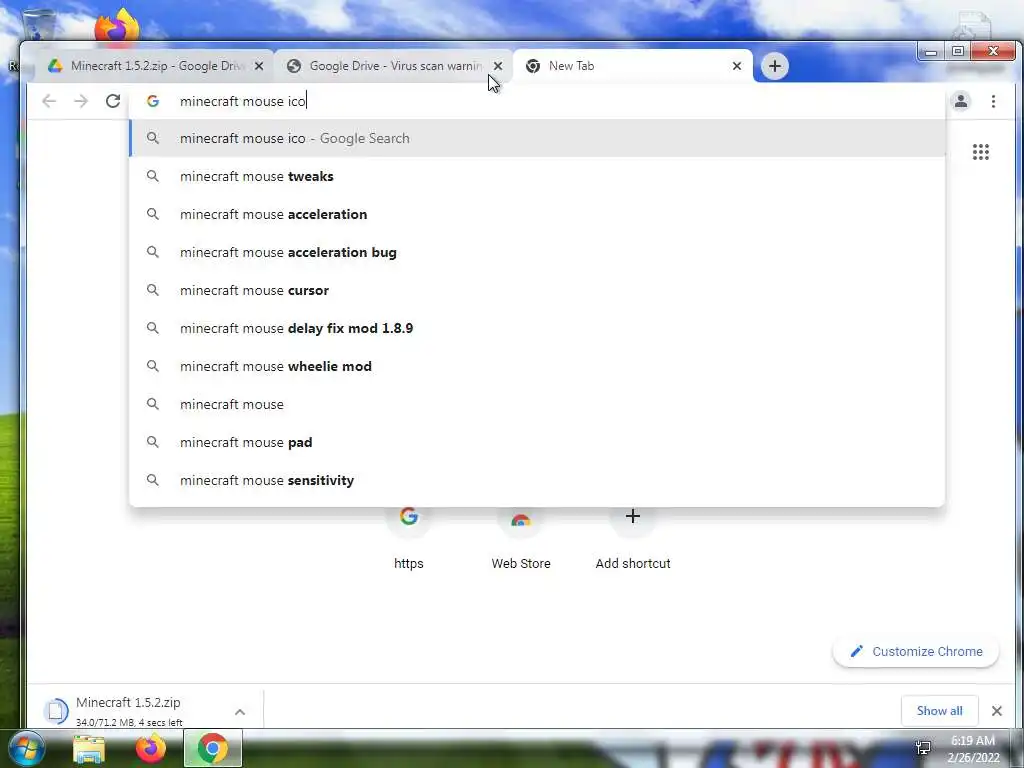Viewport: 1024px width, 768px height.
Task: Select suggestion minecraft mouse cursor
Action: pos(537,290)
